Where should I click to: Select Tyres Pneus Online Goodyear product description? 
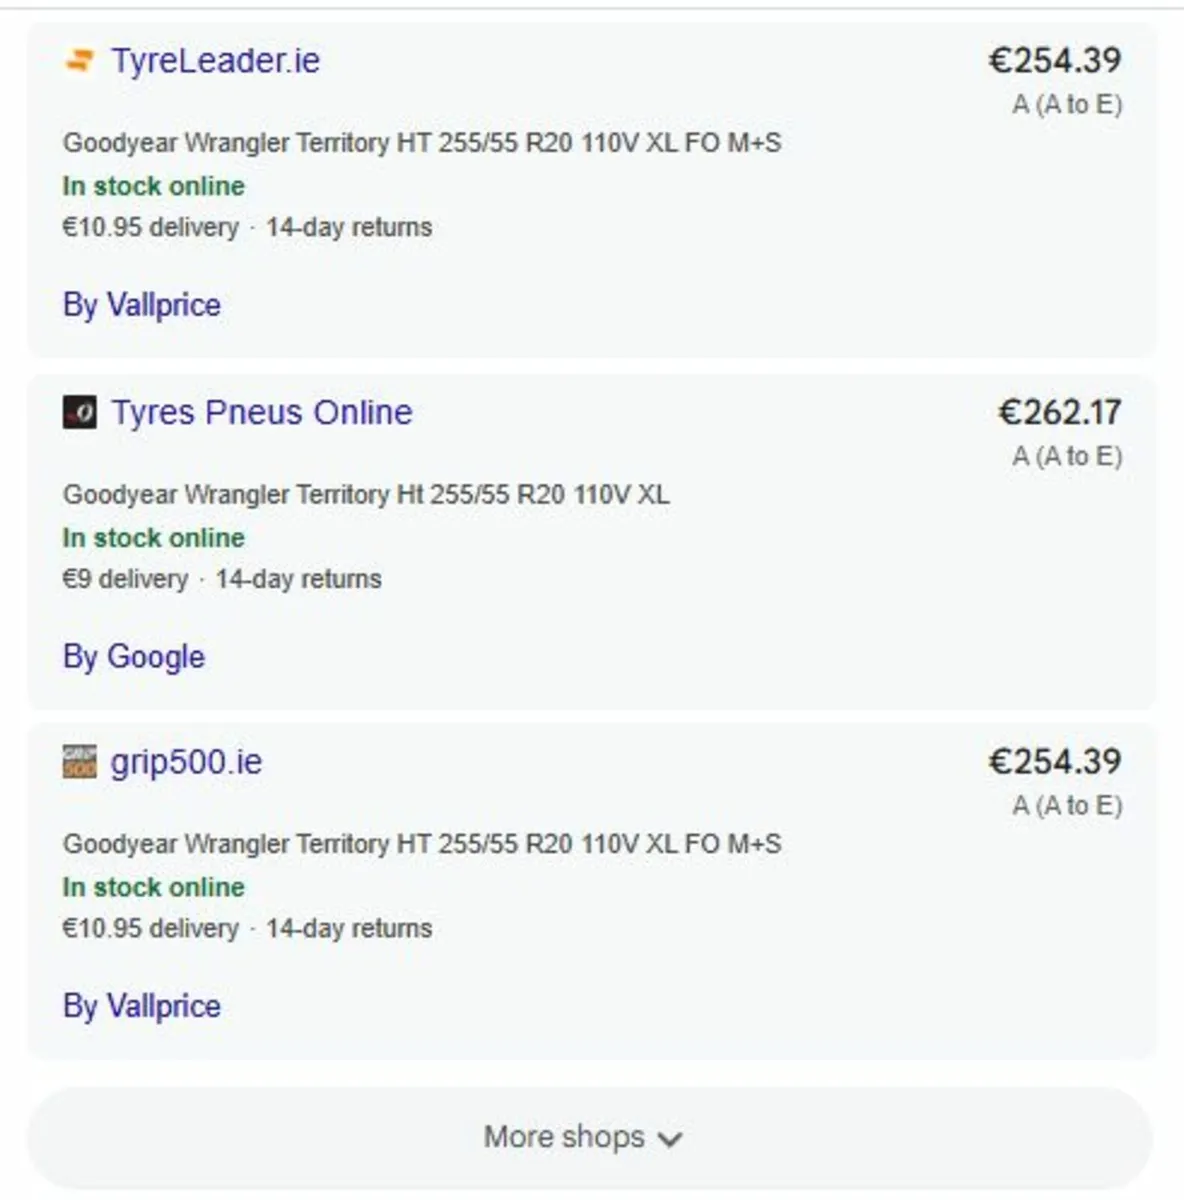tap(366, 495)
